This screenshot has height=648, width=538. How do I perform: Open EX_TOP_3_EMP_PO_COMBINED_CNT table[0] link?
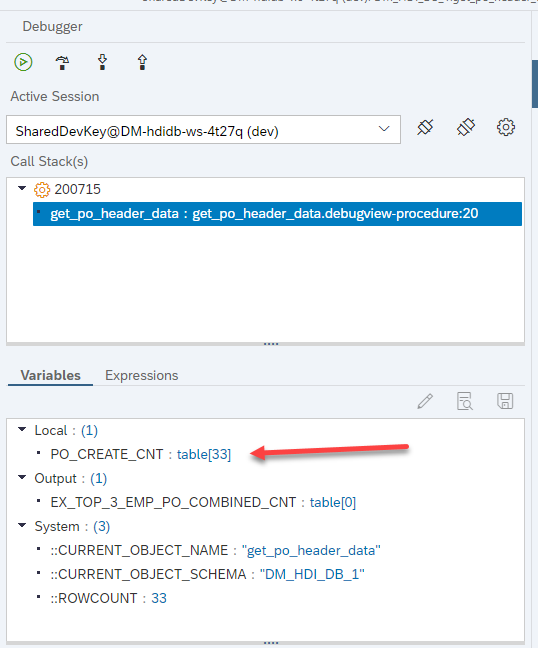pos(333,502)
